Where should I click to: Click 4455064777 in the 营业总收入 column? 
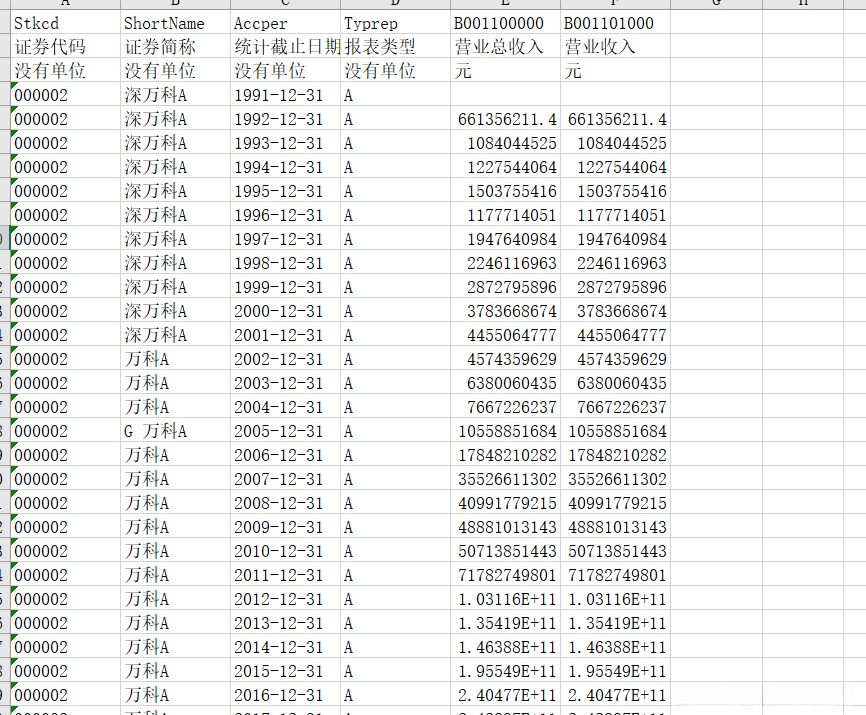coord(505,335)
